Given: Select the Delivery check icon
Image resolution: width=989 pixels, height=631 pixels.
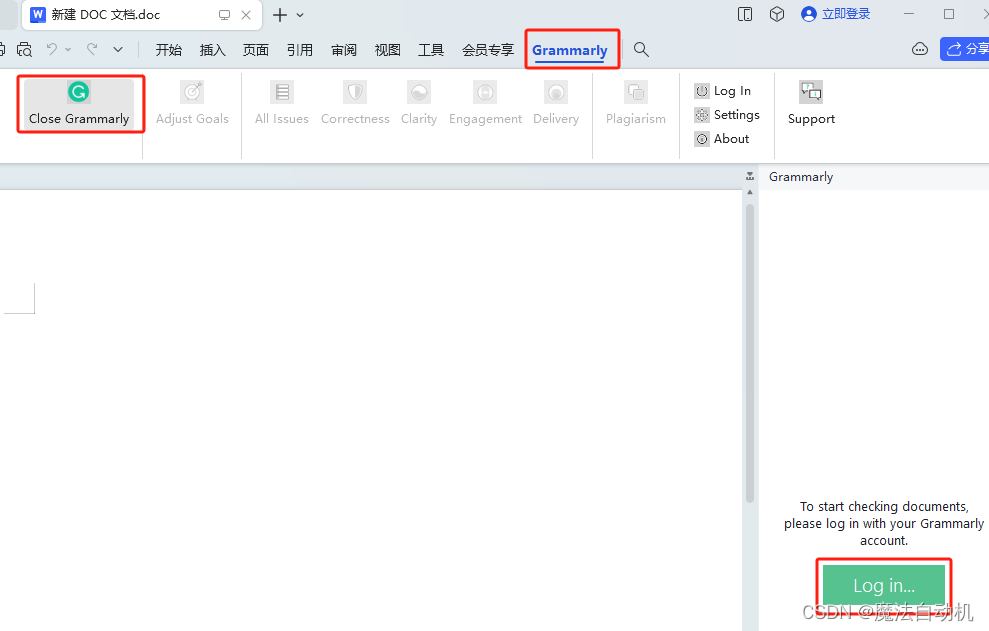Looking at the screenshot, I should [556, 92].
